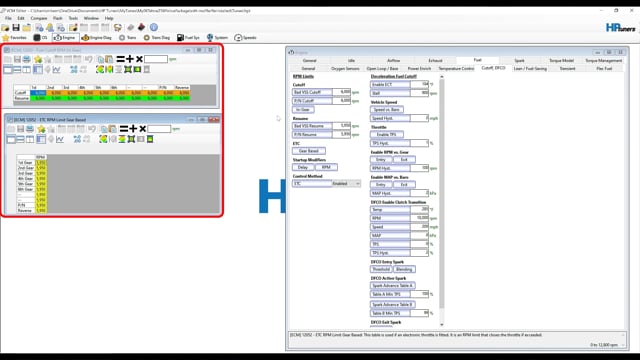Click the In Gear cutoff button
640x360 pixels.
[303, 109]
